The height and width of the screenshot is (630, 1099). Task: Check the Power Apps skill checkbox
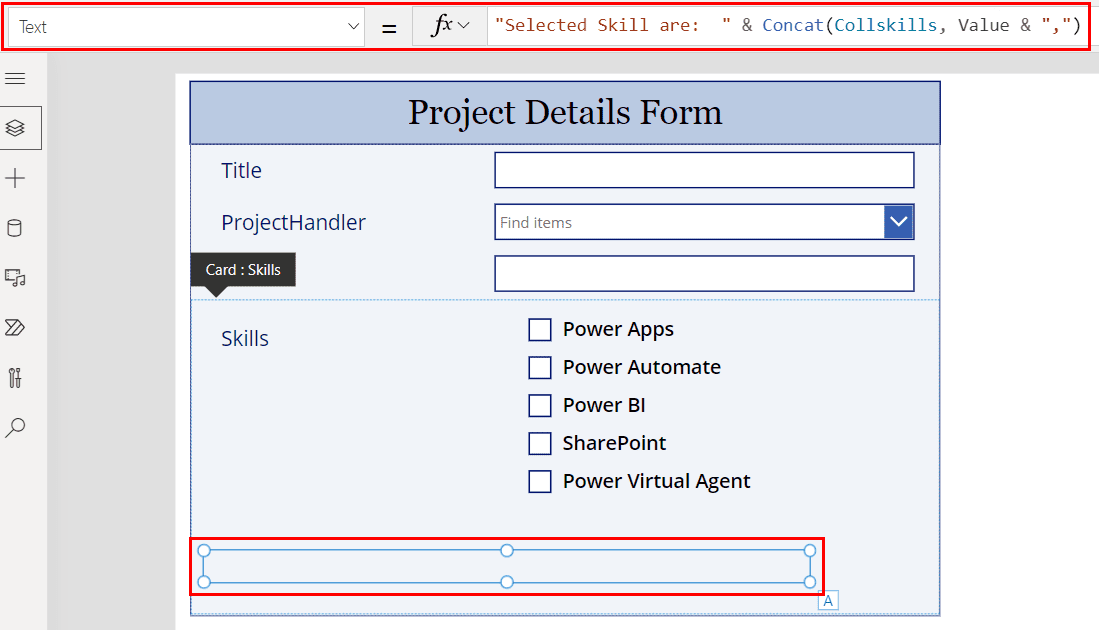(x=540, y=329)
